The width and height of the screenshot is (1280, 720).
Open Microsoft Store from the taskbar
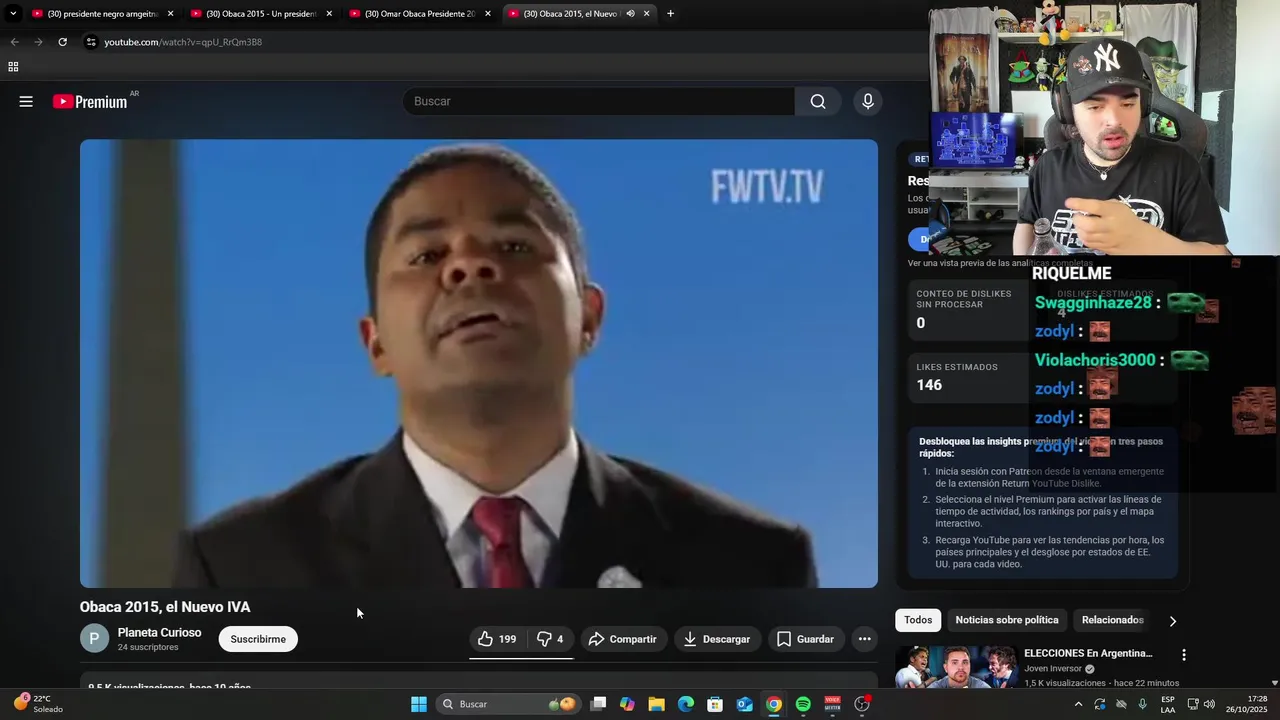point(715,704)
